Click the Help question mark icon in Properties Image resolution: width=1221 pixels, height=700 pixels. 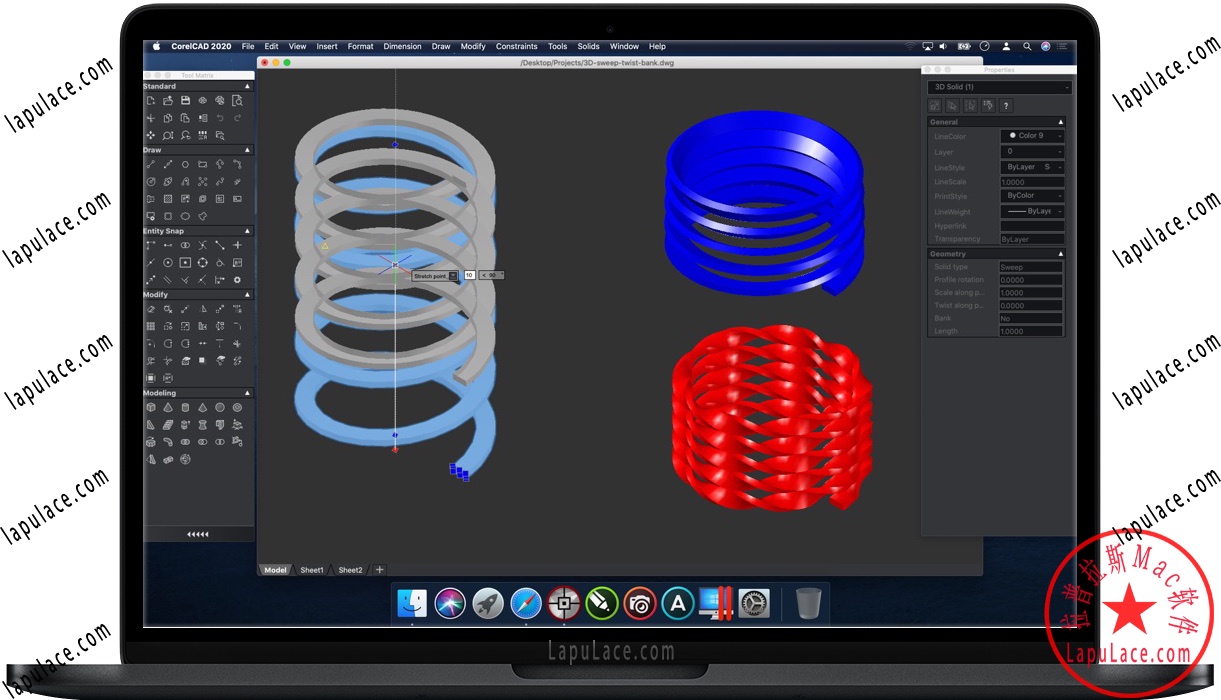pos(1006,105)
